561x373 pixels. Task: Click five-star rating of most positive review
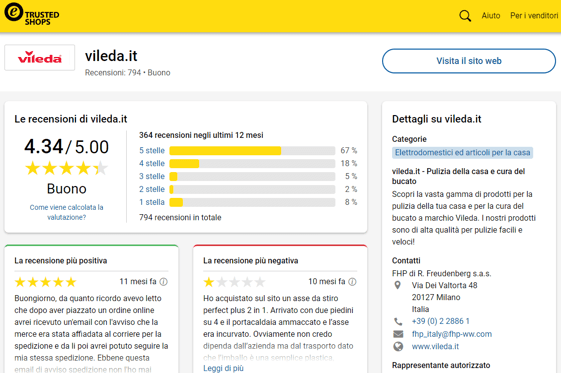coord(45,282)
